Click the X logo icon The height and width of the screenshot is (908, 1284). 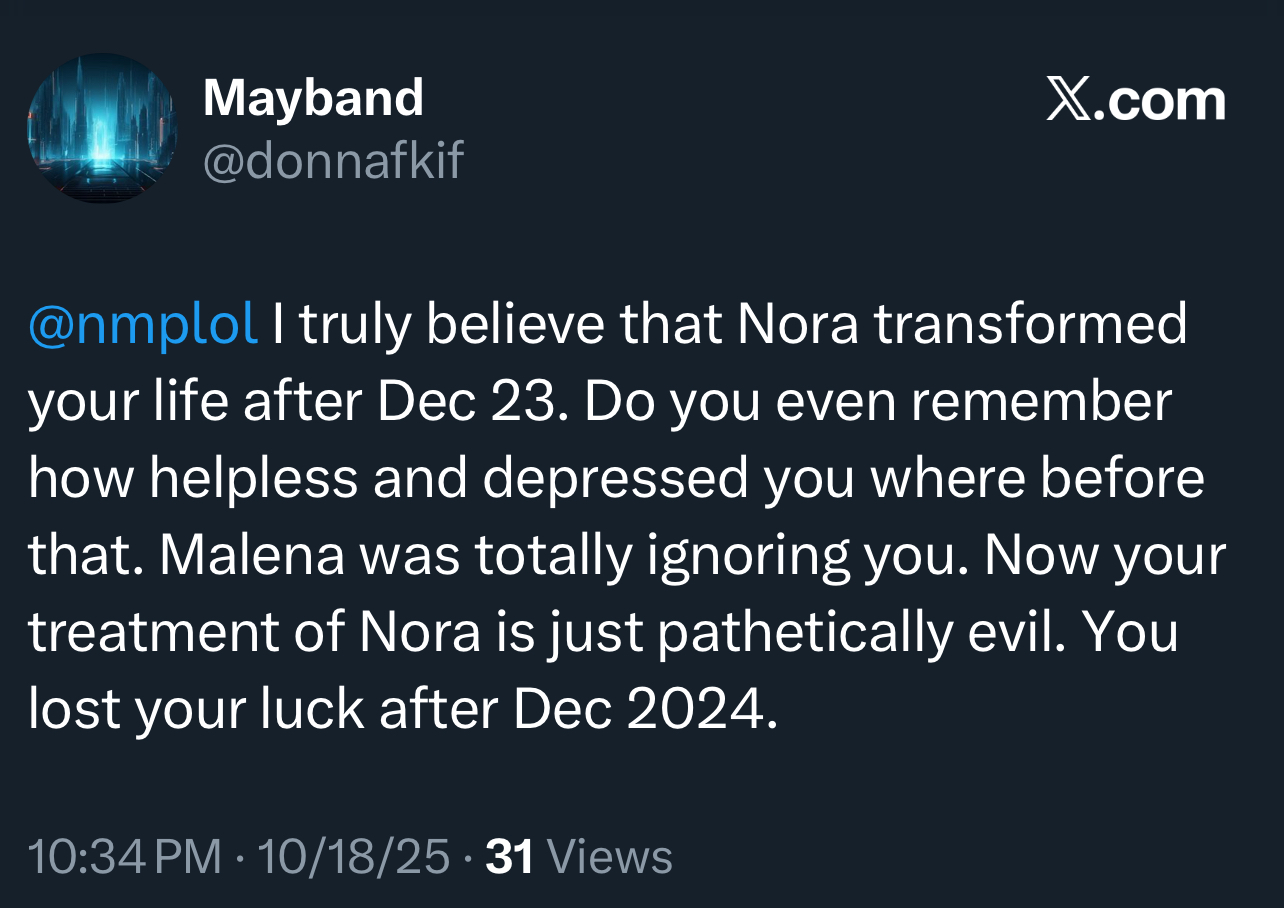[x=1068, y=101]
